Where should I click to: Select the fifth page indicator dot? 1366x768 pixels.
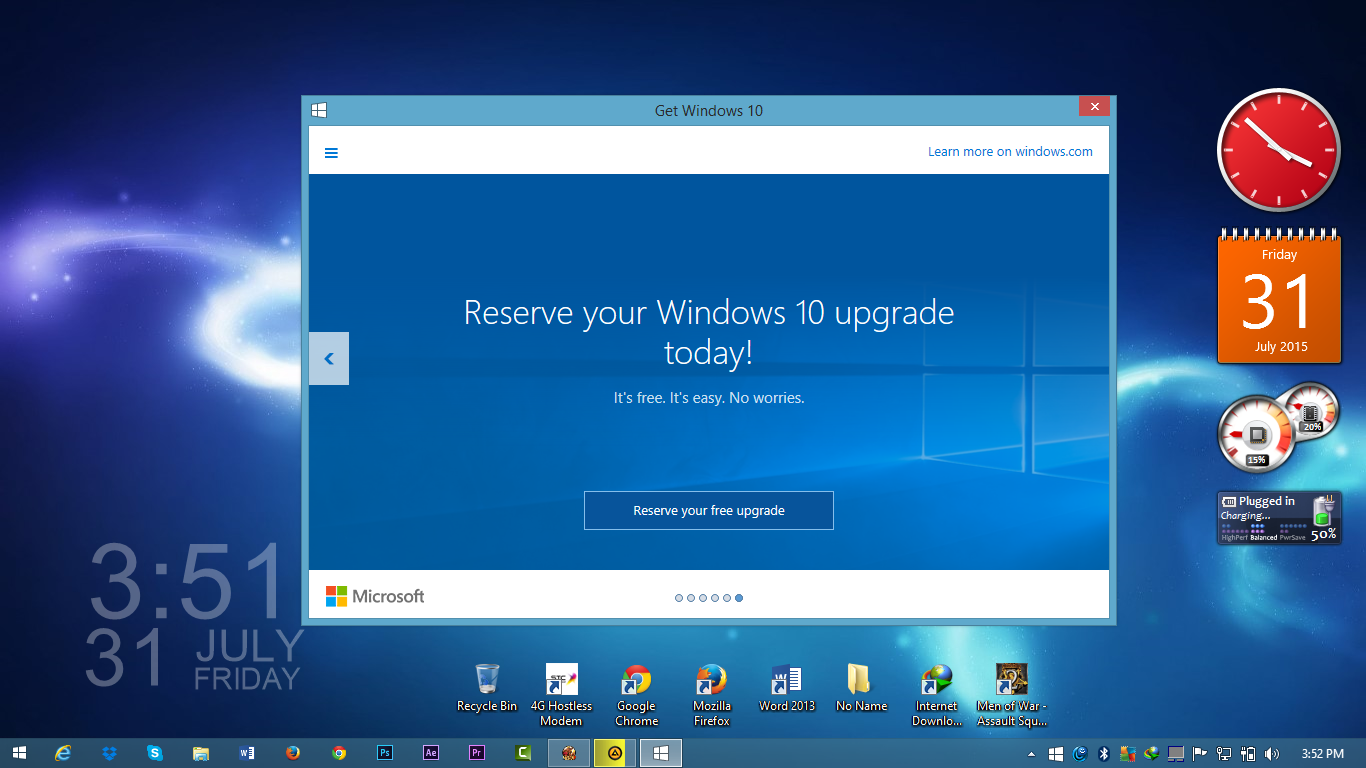727,598
